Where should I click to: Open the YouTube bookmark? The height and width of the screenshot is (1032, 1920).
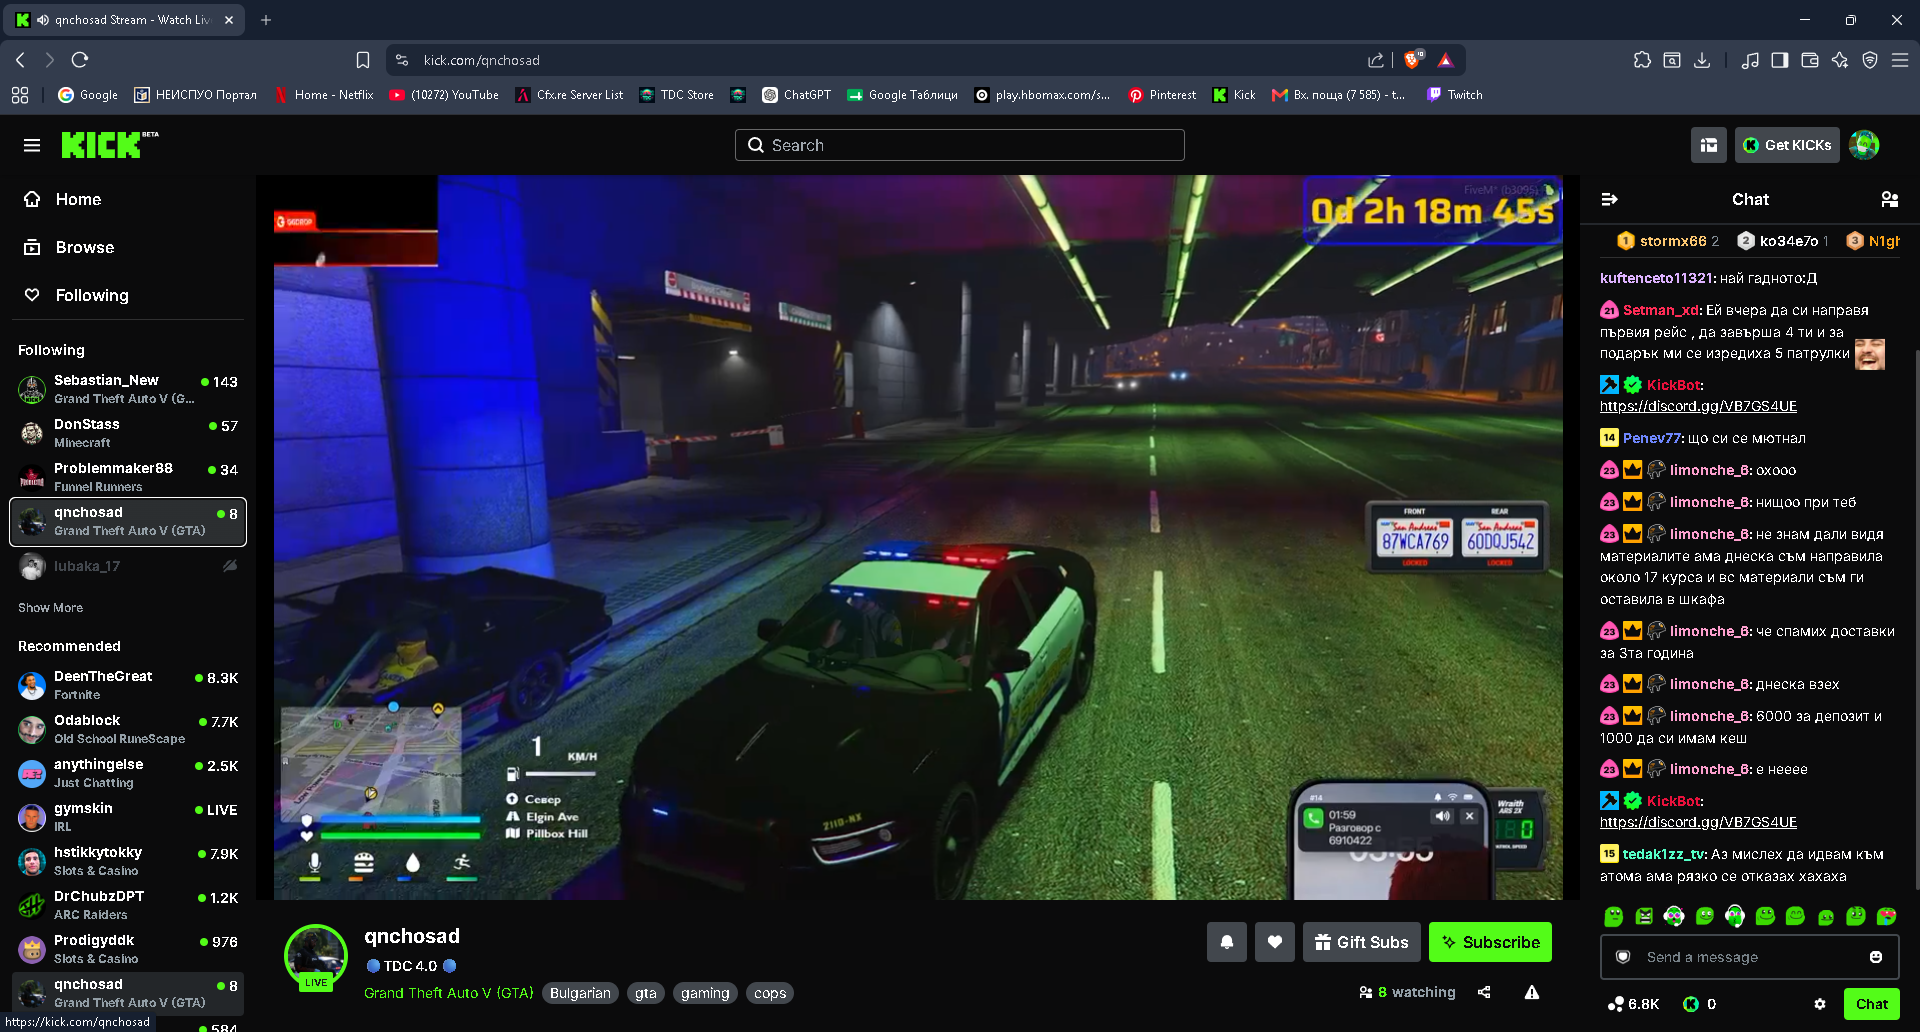[444, 95]
